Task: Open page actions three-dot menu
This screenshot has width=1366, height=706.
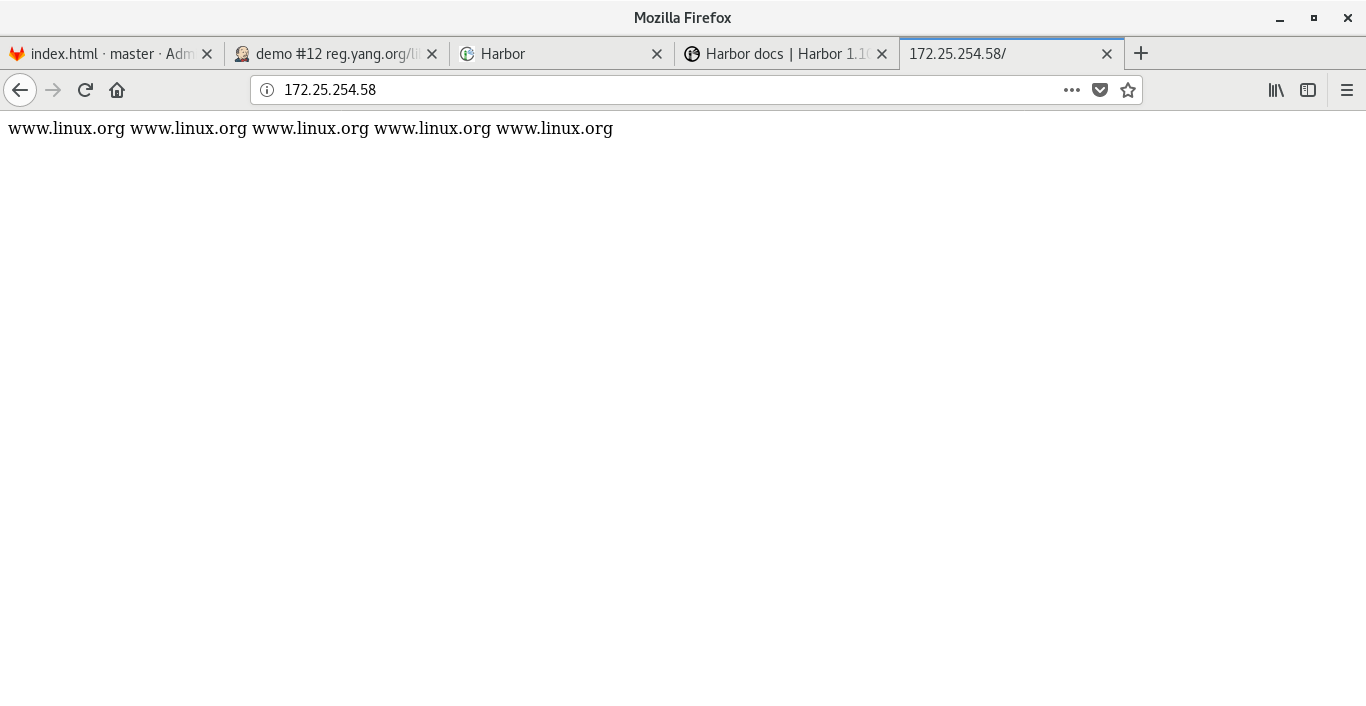Action: click(1072, 90)
